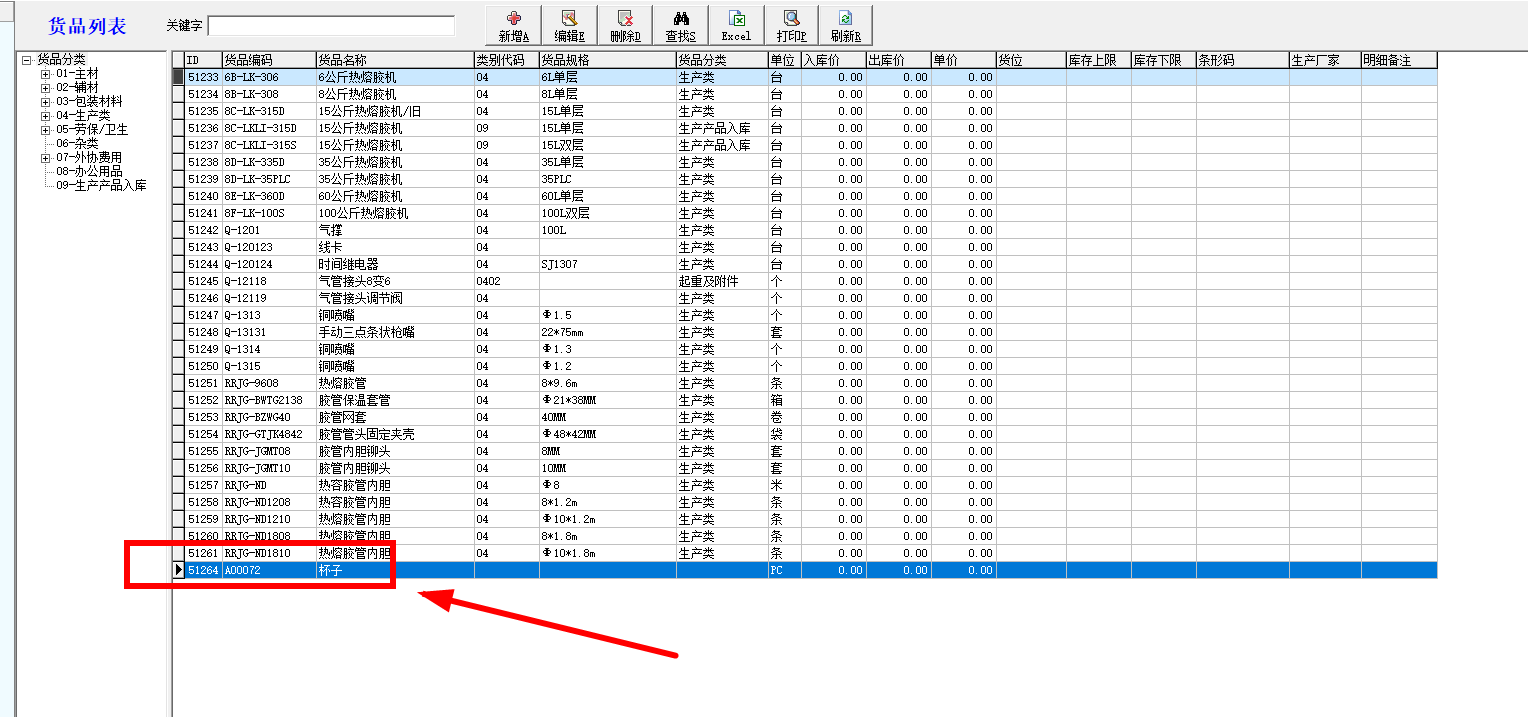
Task: Expand the 01-主材 tree node
Action: coord(45,73)
